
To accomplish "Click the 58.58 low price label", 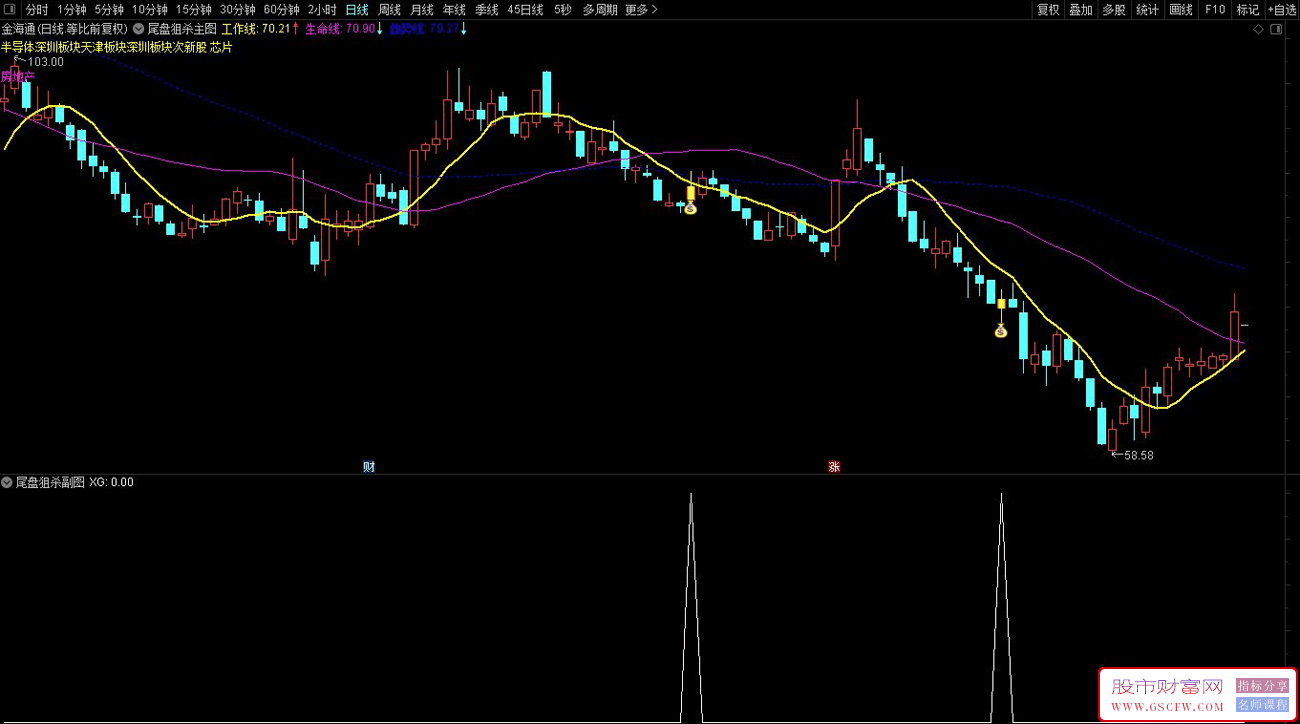I will [1138, 455].
